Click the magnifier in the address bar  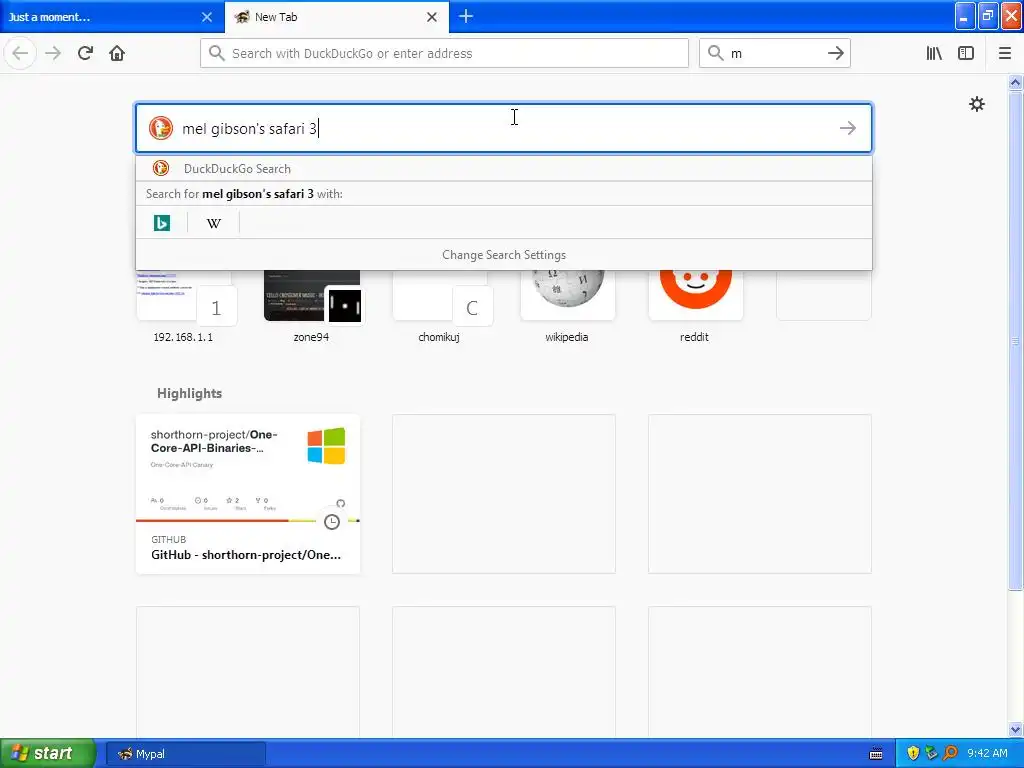(217, 53)
